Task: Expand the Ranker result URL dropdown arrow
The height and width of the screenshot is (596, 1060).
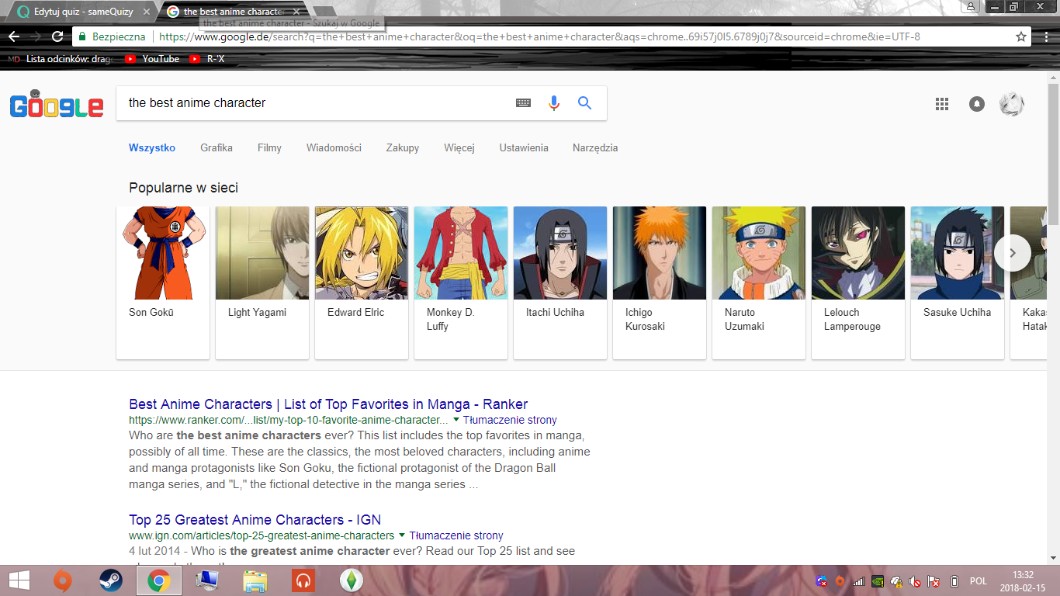Action: (x=456, y=420)
